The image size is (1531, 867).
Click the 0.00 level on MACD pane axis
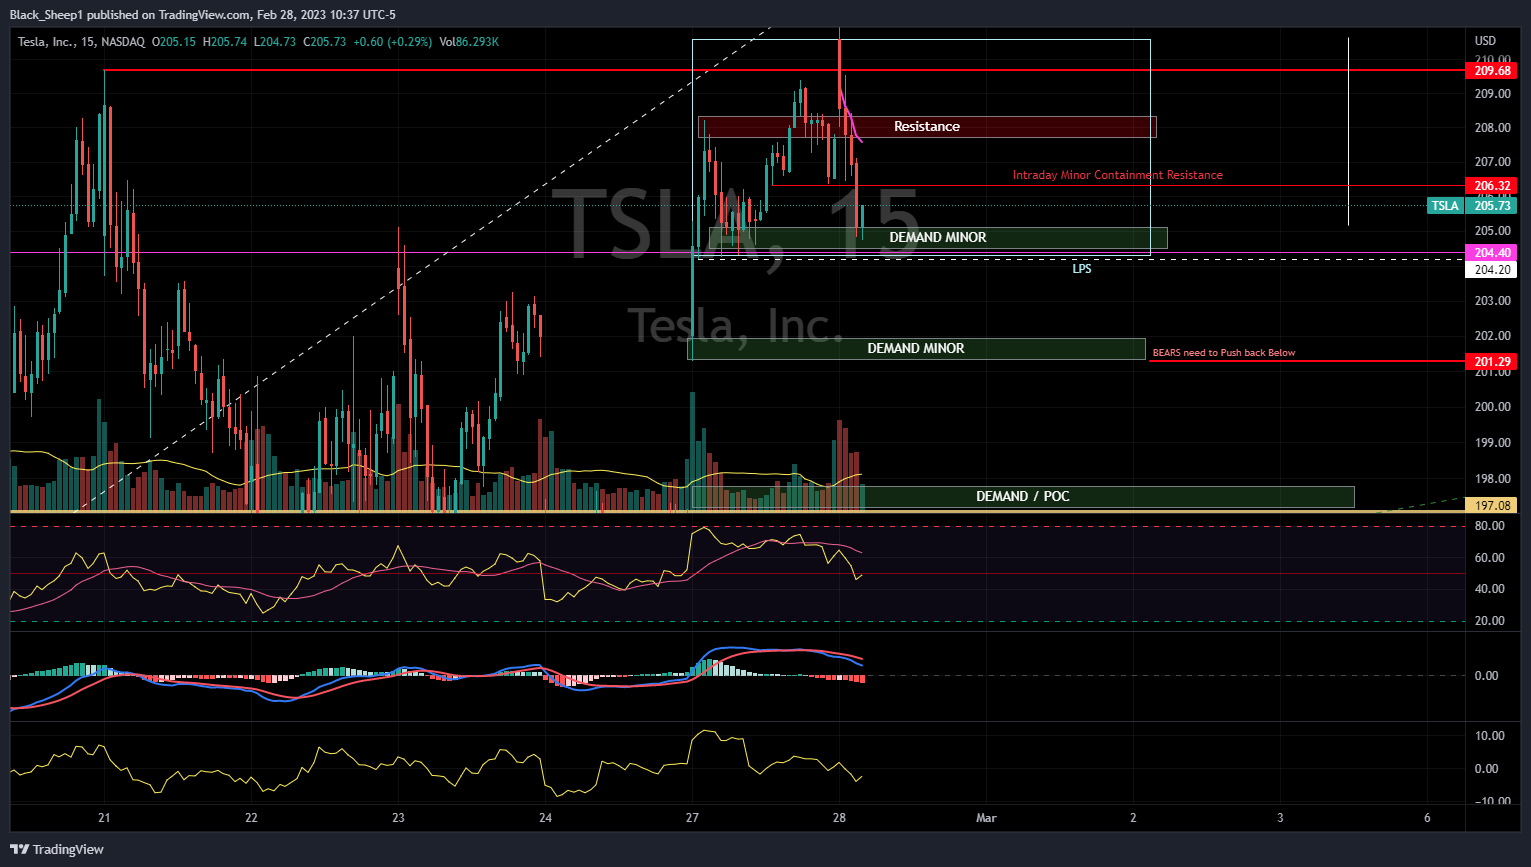tap(1486, 676)
